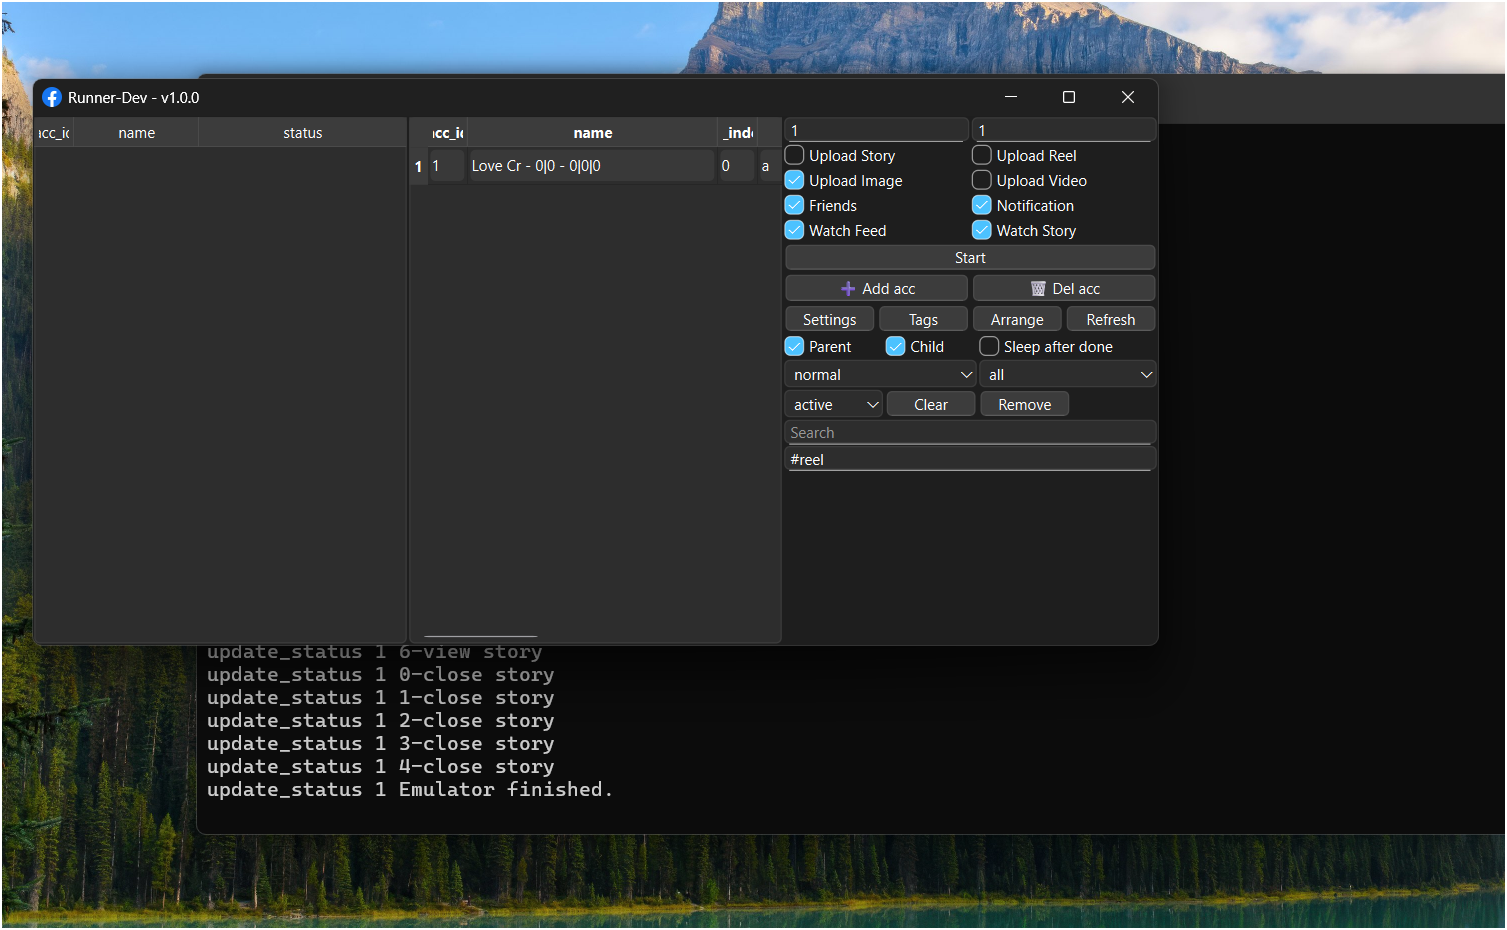The image size is (1507, 930).
Task: Click the Search input field
Action: coord(969,432)
